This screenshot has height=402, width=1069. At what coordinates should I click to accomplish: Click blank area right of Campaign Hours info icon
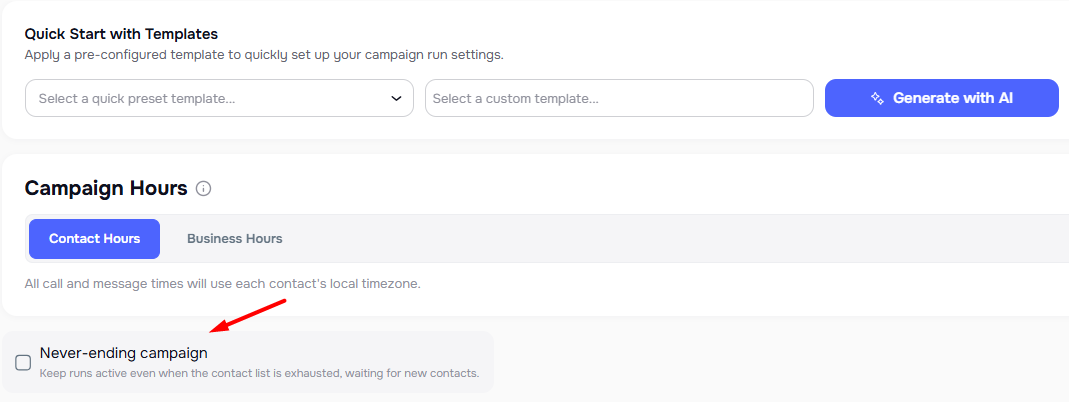[600, 188]
